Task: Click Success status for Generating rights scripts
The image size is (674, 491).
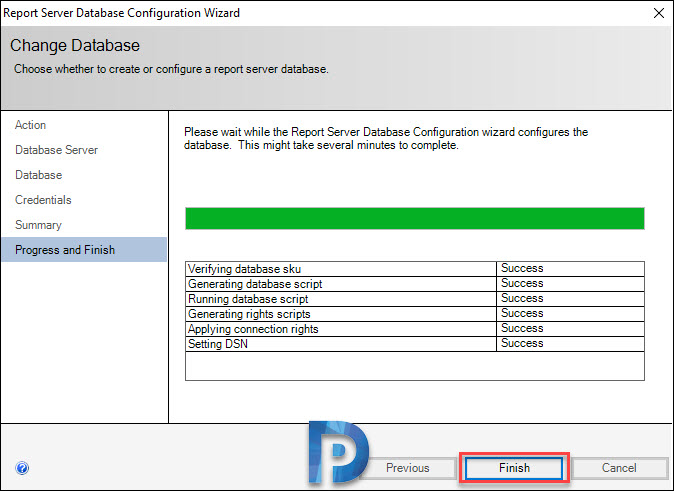Action: pos(522,313)
